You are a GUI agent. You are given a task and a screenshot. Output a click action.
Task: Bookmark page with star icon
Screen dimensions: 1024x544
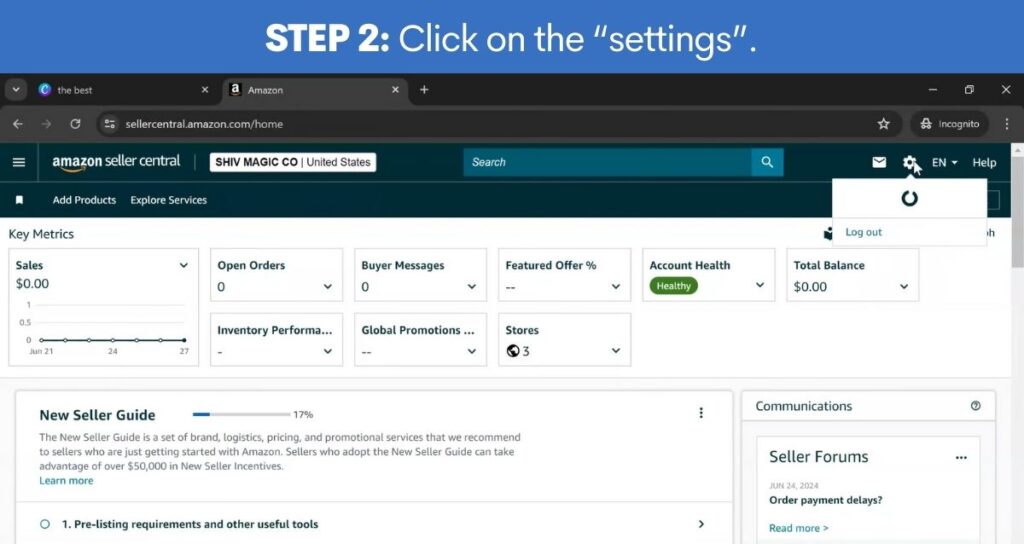point(884,123)
